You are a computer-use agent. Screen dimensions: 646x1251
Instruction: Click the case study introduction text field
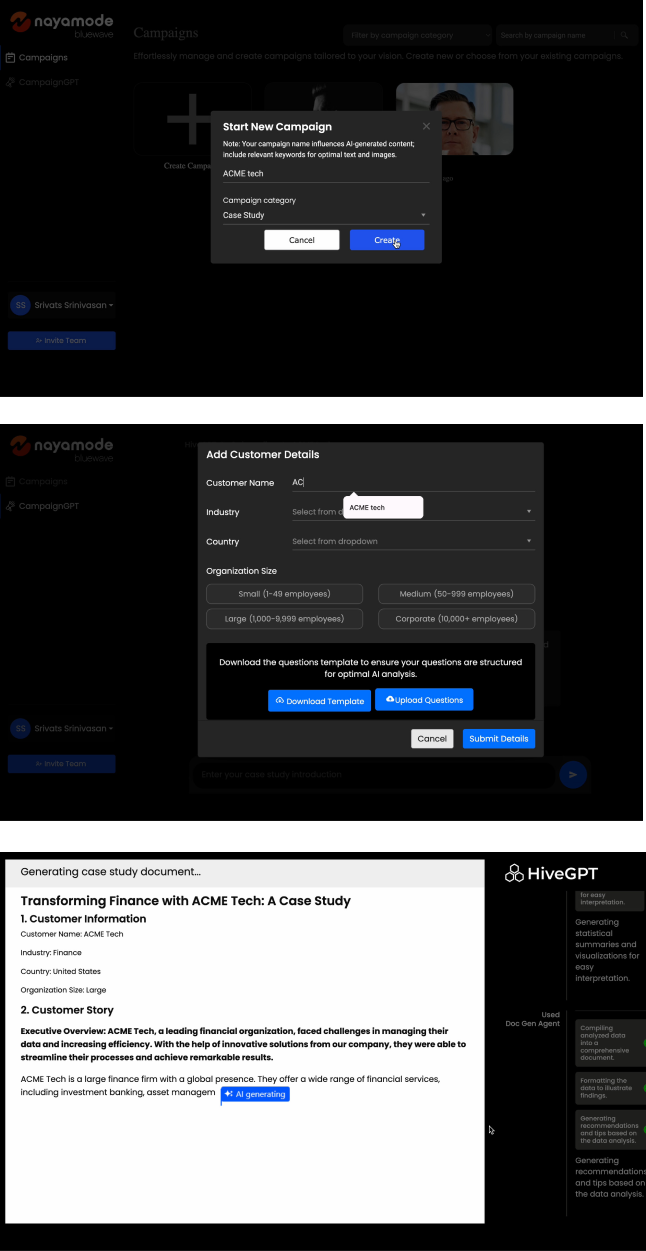click(370, 774)
